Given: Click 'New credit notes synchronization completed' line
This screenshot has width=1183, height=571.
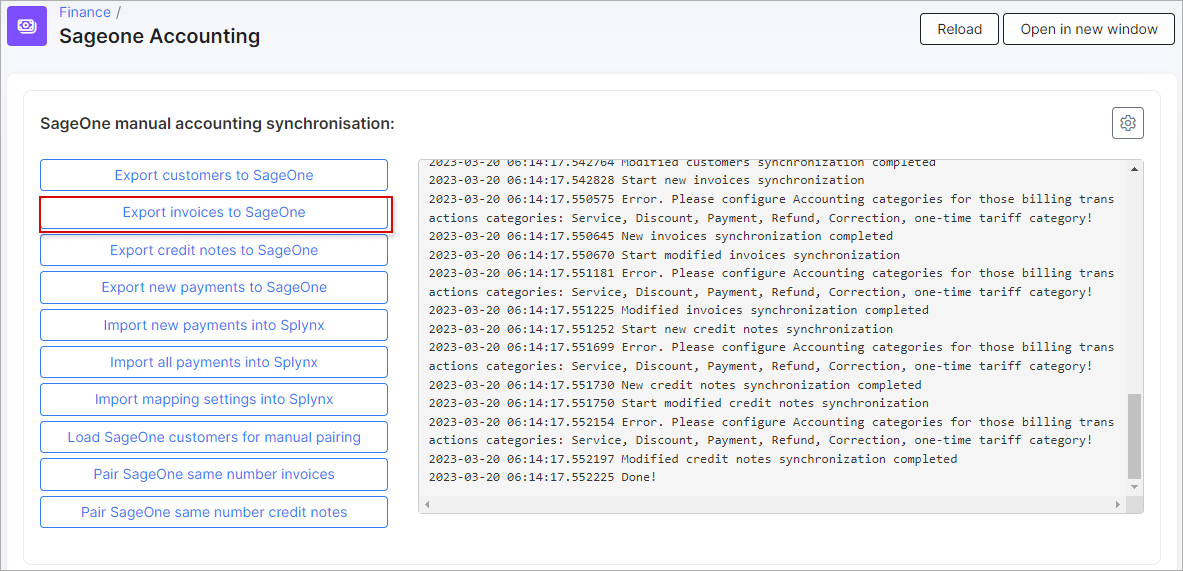Looking at the screenshot, I should tap(674, 385).
